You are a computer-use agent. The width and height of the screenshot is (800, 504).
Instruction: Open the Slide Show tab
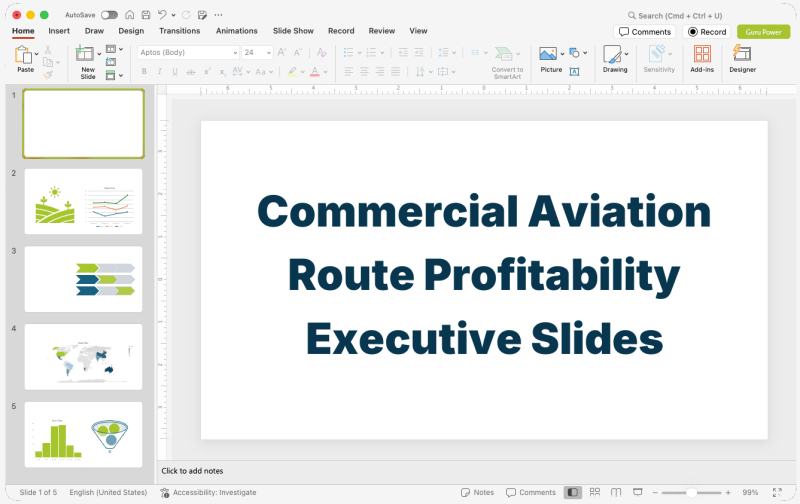293,31
